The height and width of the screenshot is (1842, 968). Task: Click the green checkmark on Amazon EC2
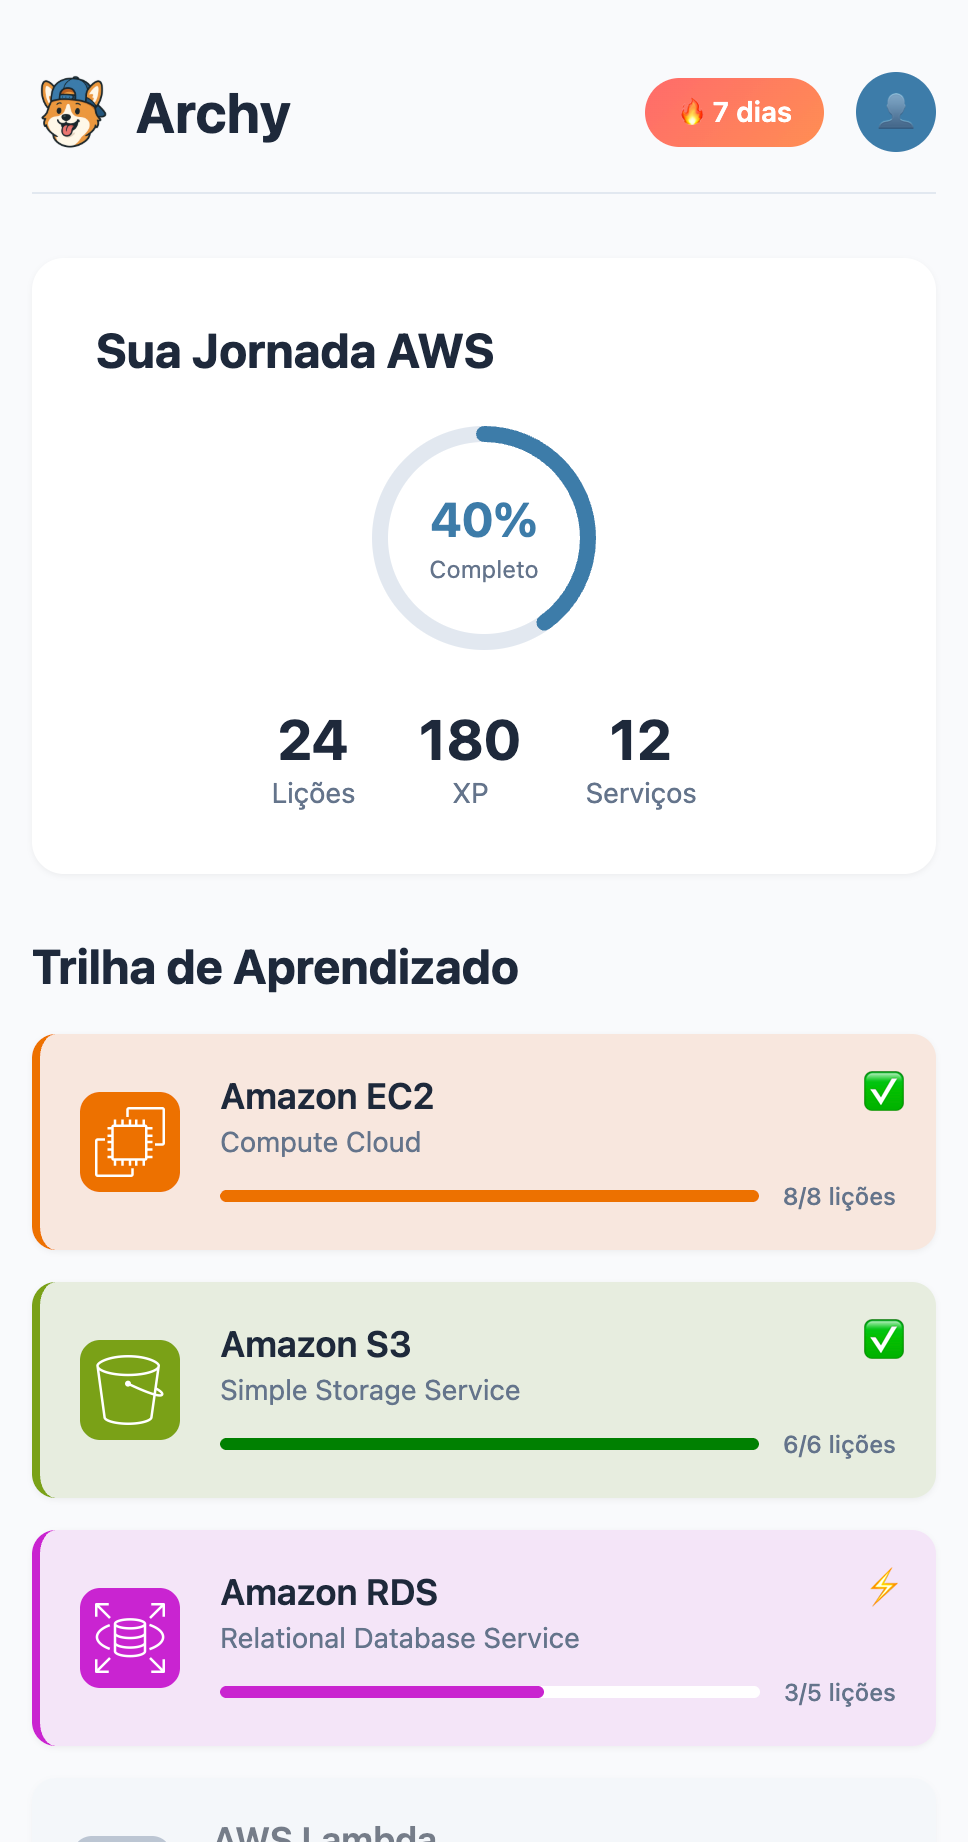884,1092
